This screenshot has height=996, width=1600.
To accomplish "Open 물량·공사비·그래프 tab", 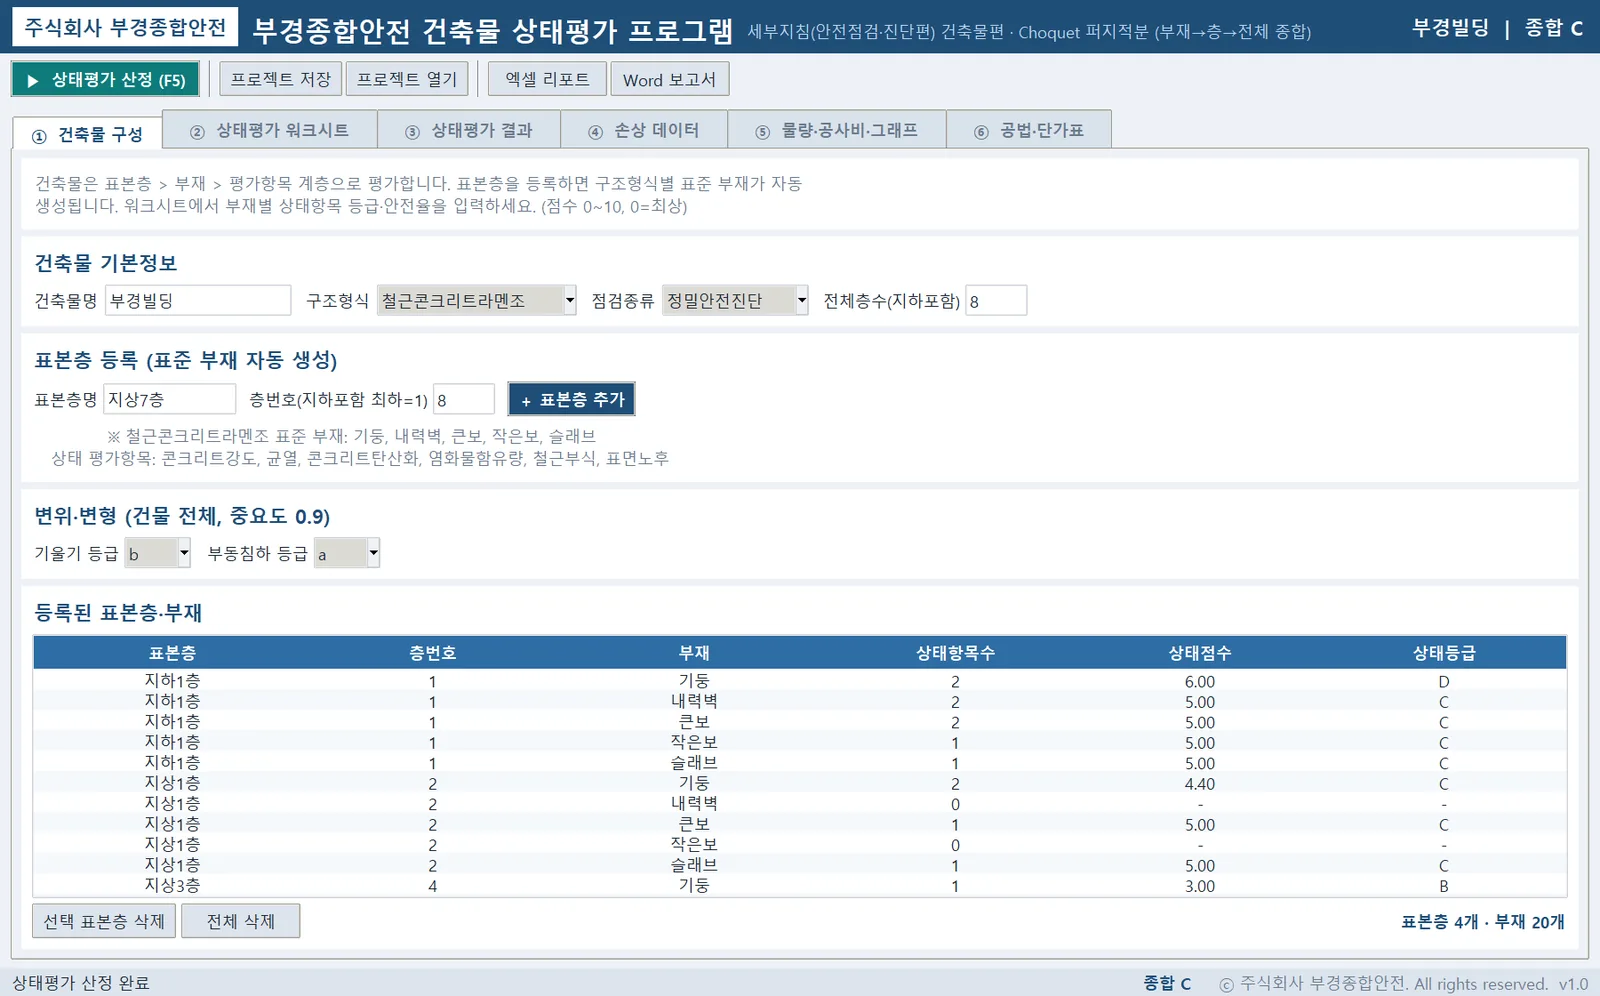I will coord(837,130).
